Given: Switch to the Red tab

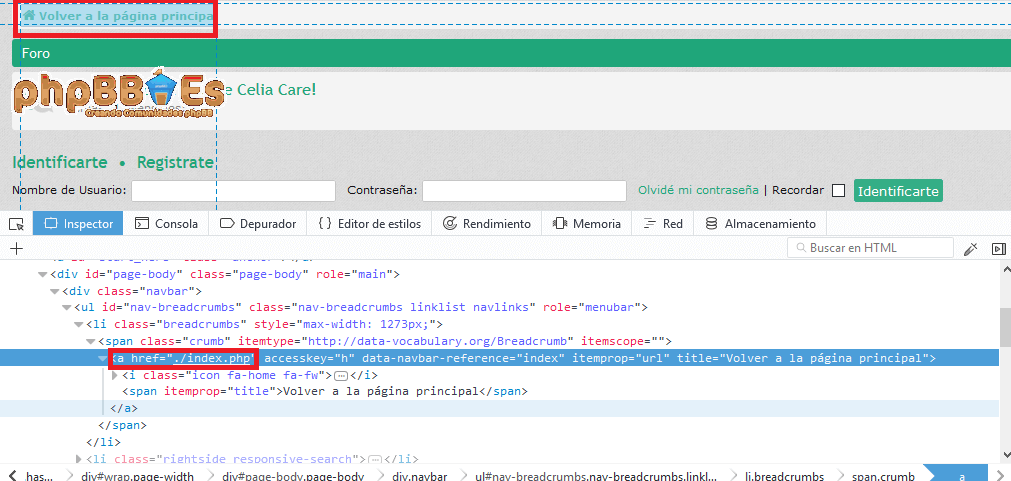Looking at the screenshot, I should pos(663,224).
